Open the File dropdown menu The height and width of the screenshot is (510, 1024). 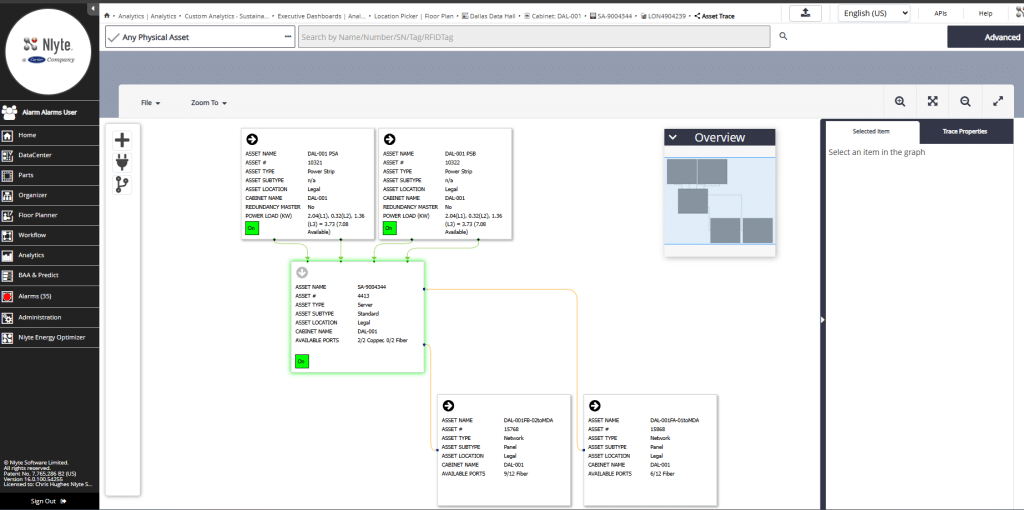150,103
